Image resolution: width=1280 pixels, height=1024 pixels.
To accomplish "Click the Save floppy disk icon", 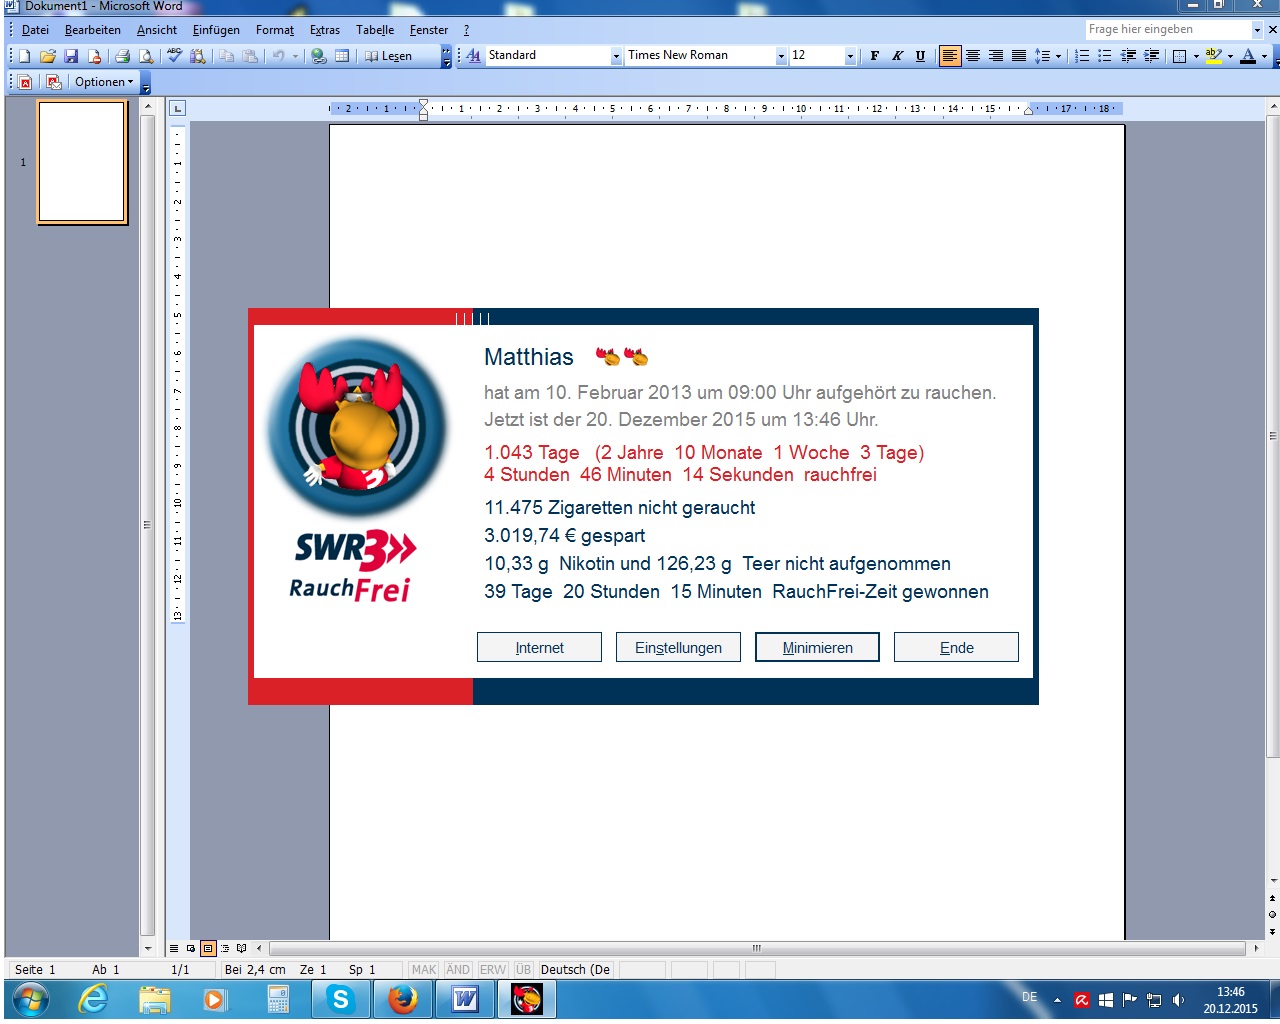I will coord(71,56).
